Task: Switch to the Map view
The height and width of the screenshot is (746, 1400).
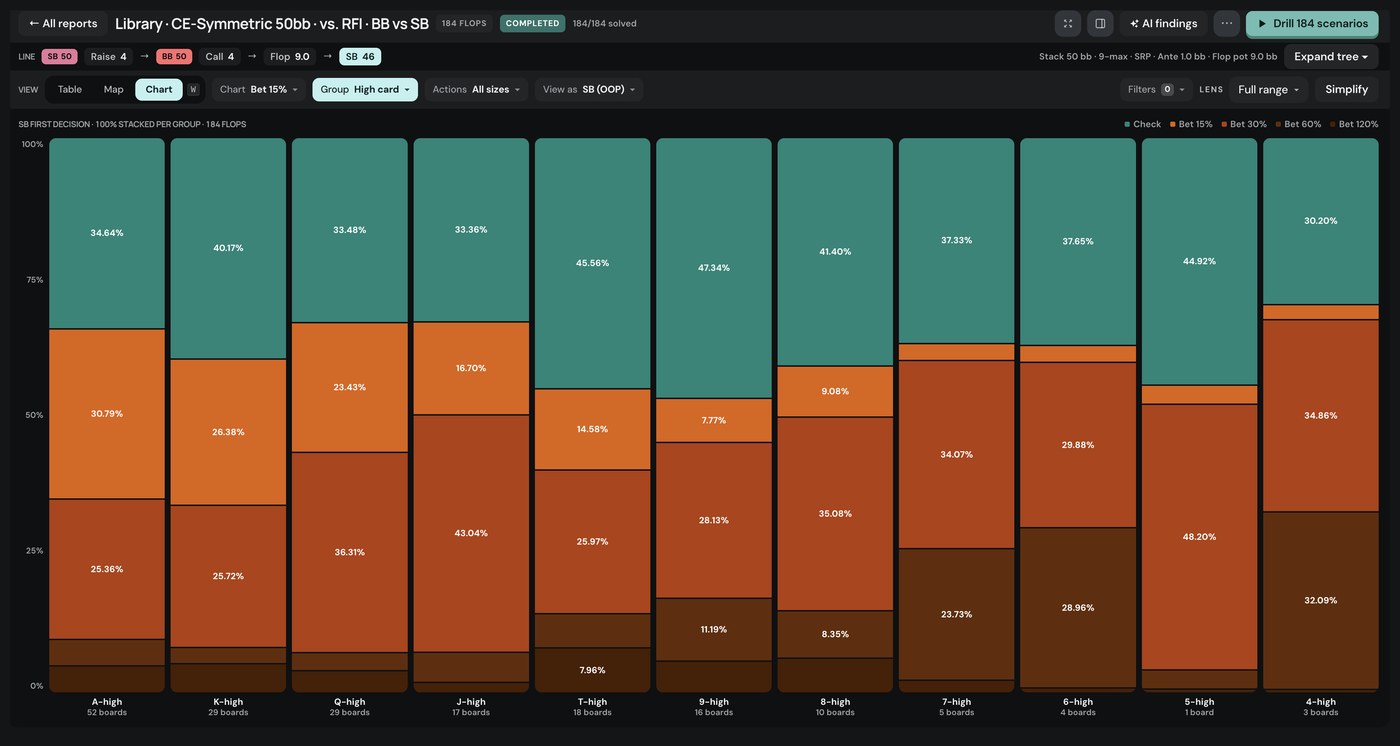Action: [114, 90]
